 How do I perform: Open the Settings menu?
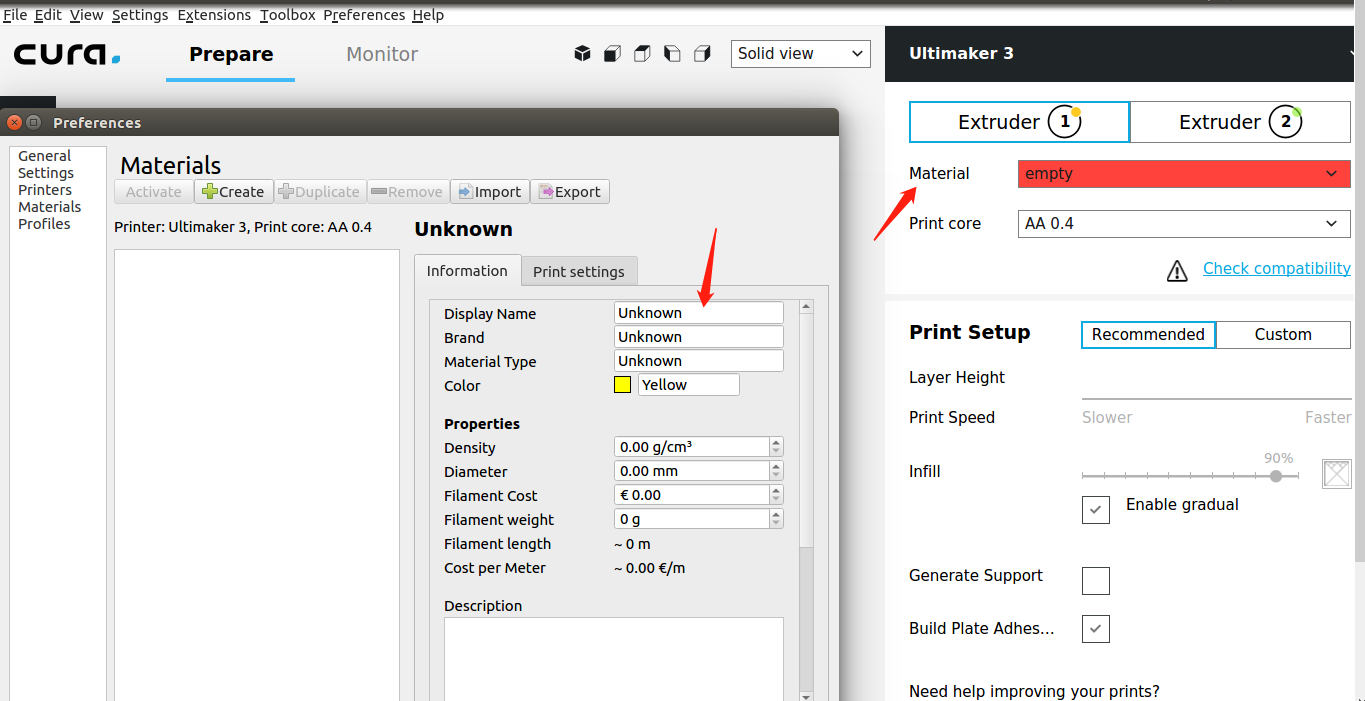click(x=140, y=15)
